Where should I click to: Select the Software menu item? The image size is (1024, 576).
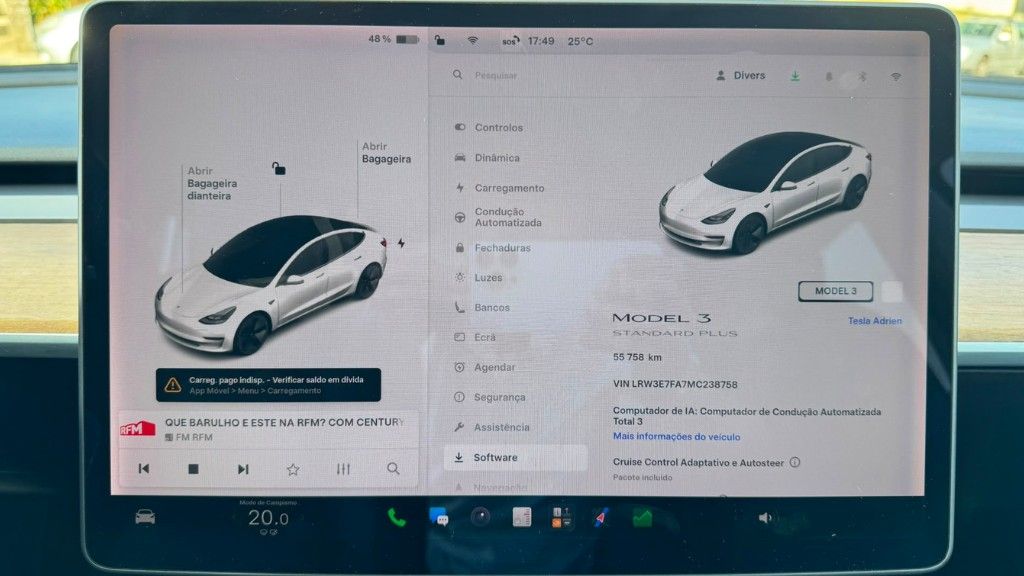pyautogui.click(x=515, y=457)
